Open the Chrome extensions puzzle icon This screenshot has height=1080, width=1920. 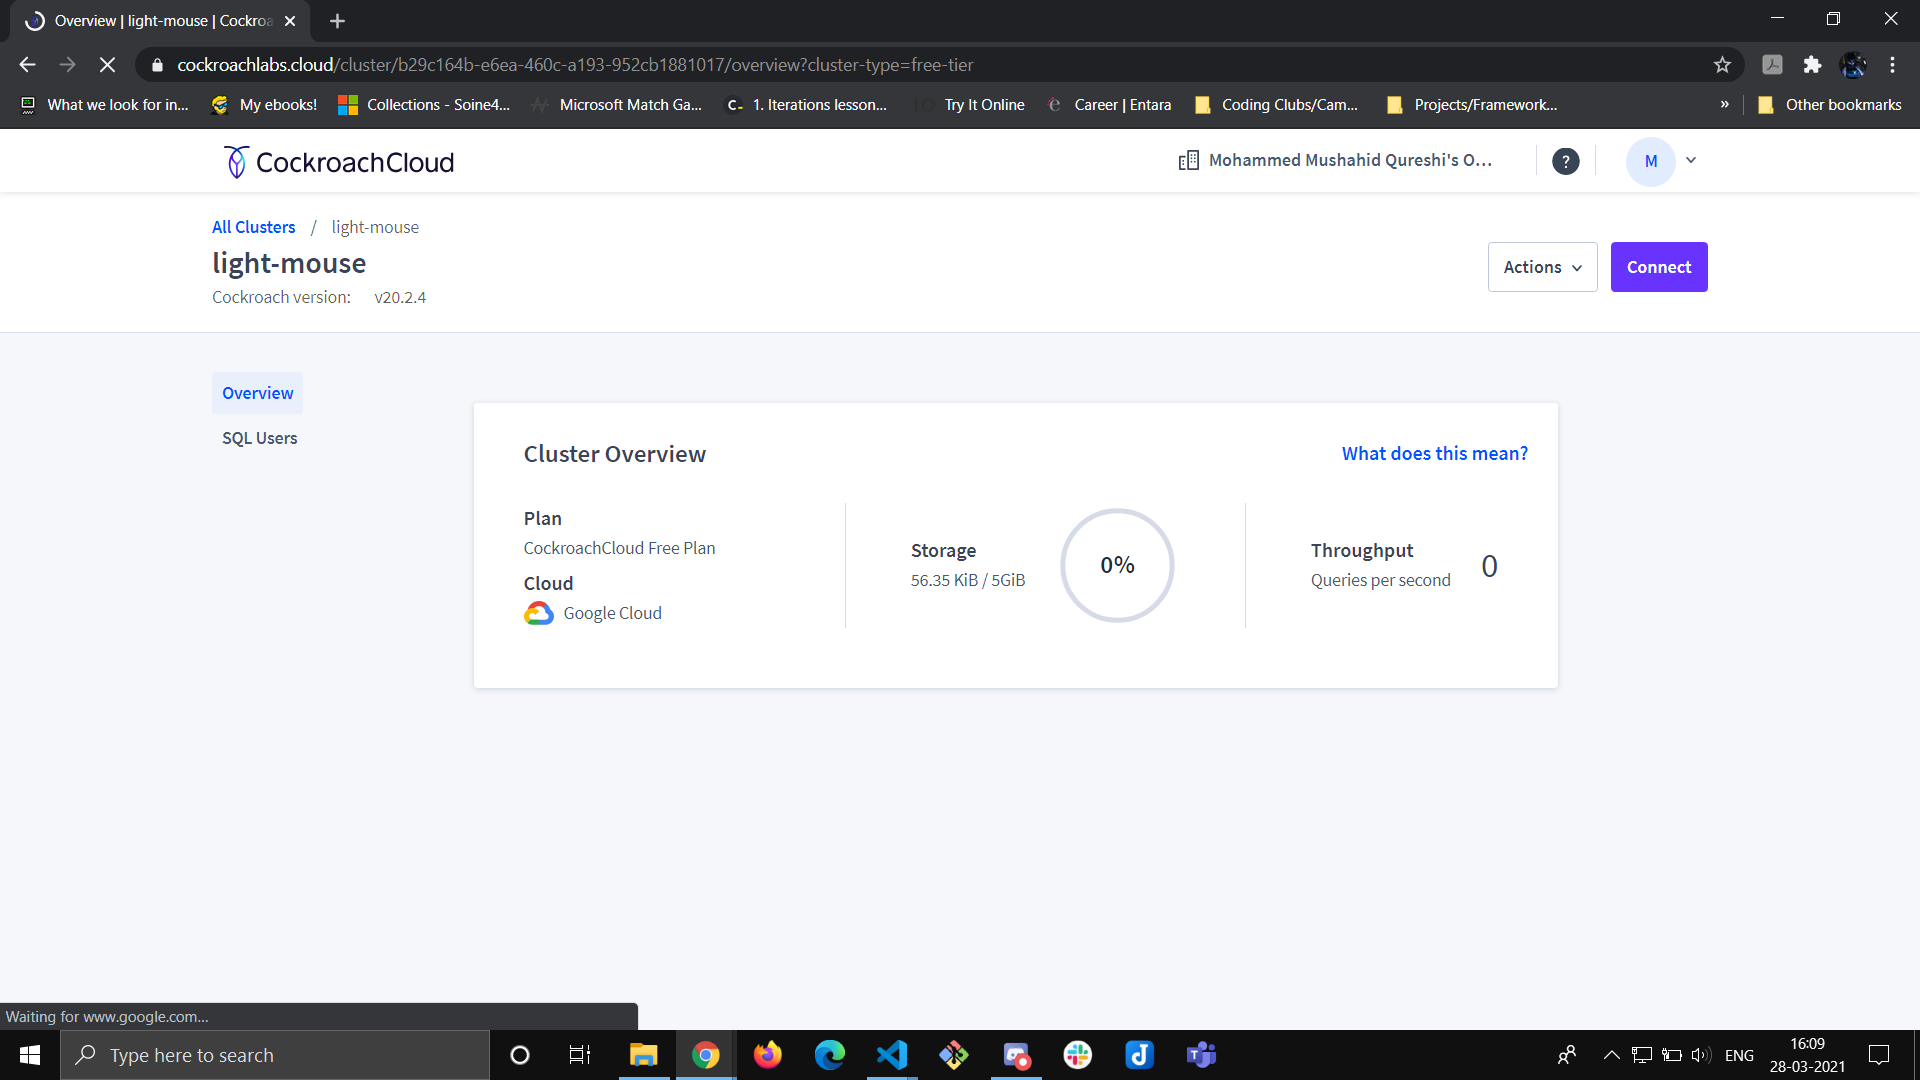tap(1812, 65)
